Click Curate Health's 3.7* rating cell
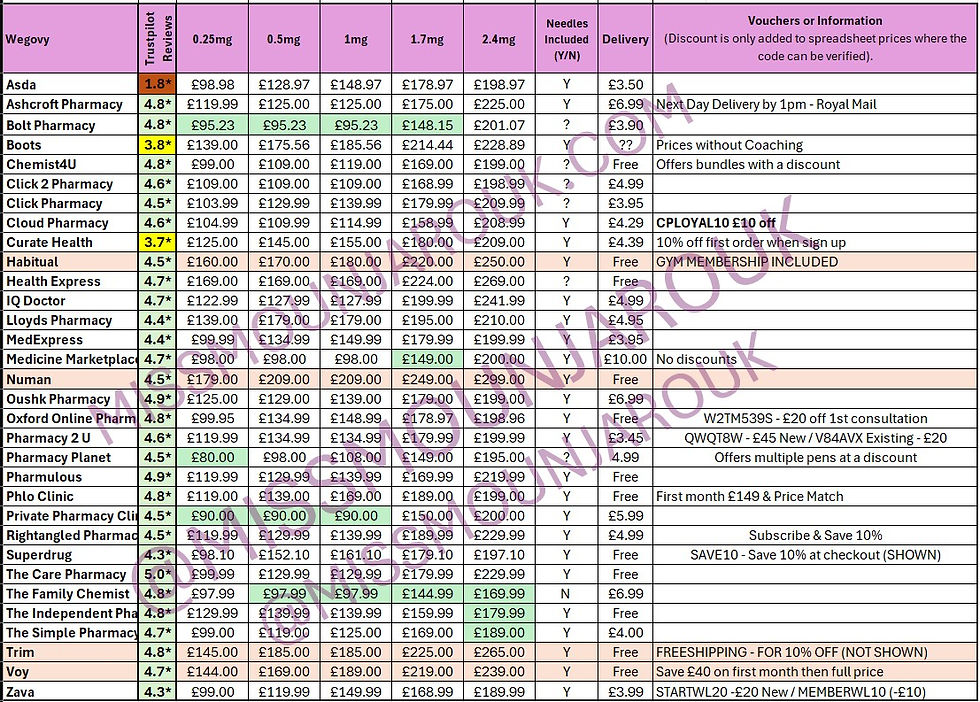Screen dimensions: 980x702 pos(158,242)
